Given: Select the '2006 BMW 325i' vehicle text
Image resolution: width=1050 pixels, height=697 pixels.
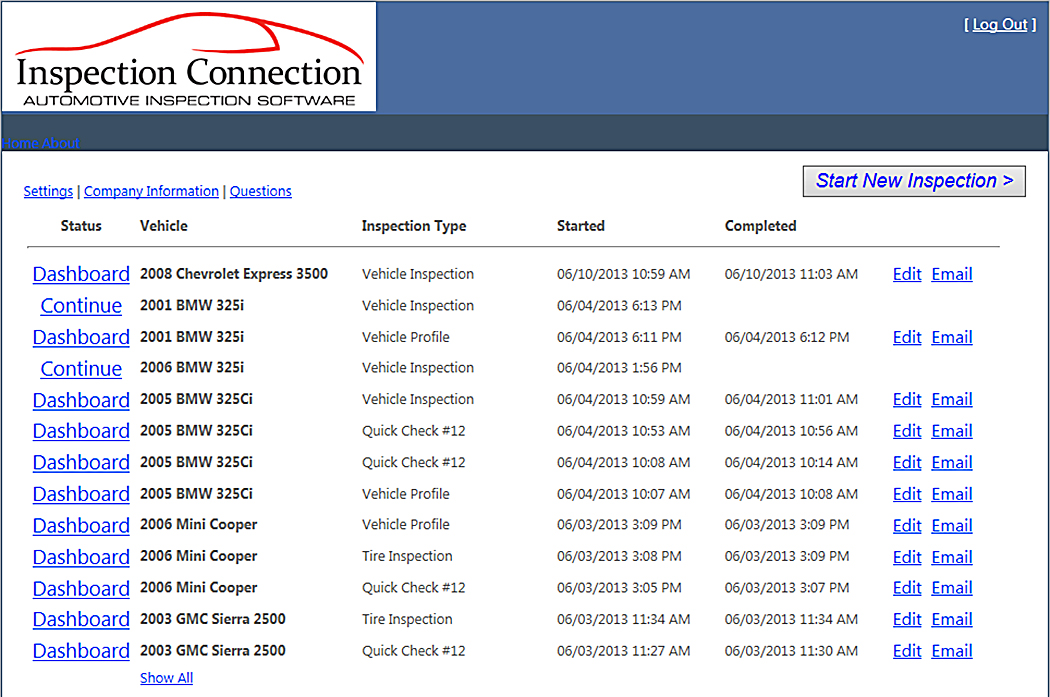Looking at the screenshot, I should (x=192, y=368).
